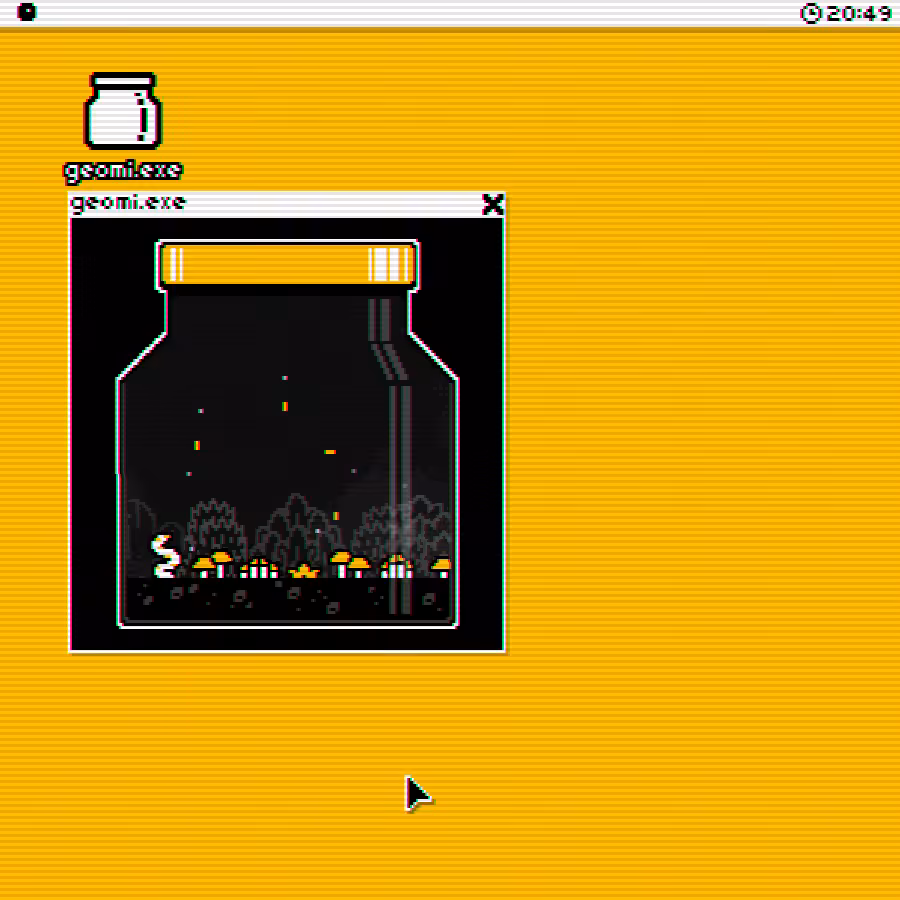The image size is (900, 900).
Task: Click the geomi.exe window title text
Action: pyautogui.click(x=128, y=203)
